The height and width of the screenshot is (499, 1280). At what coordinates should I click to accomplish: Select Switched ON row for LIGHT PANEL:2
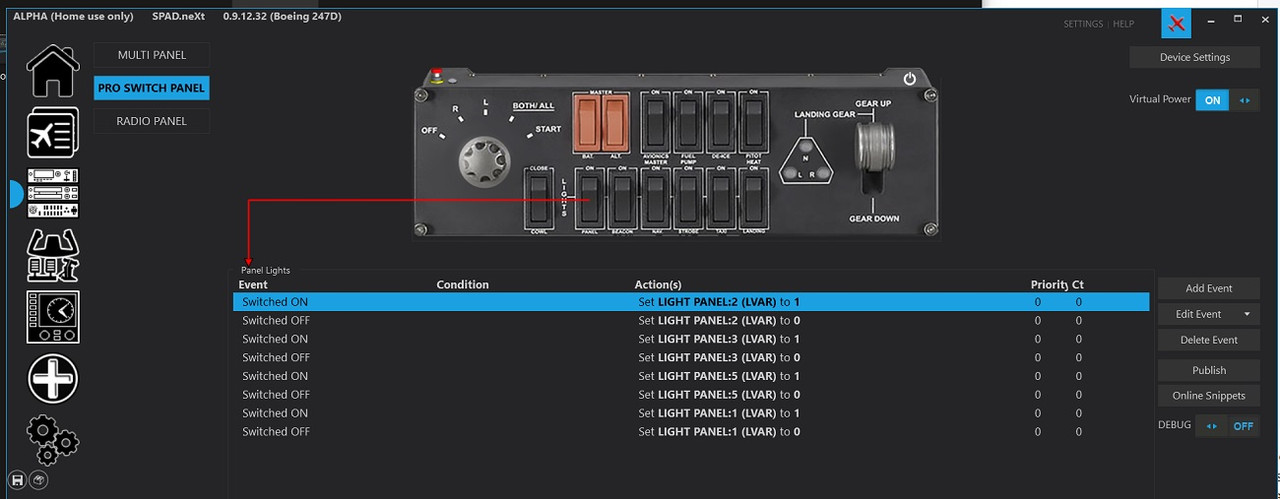[x=691, y=302]
